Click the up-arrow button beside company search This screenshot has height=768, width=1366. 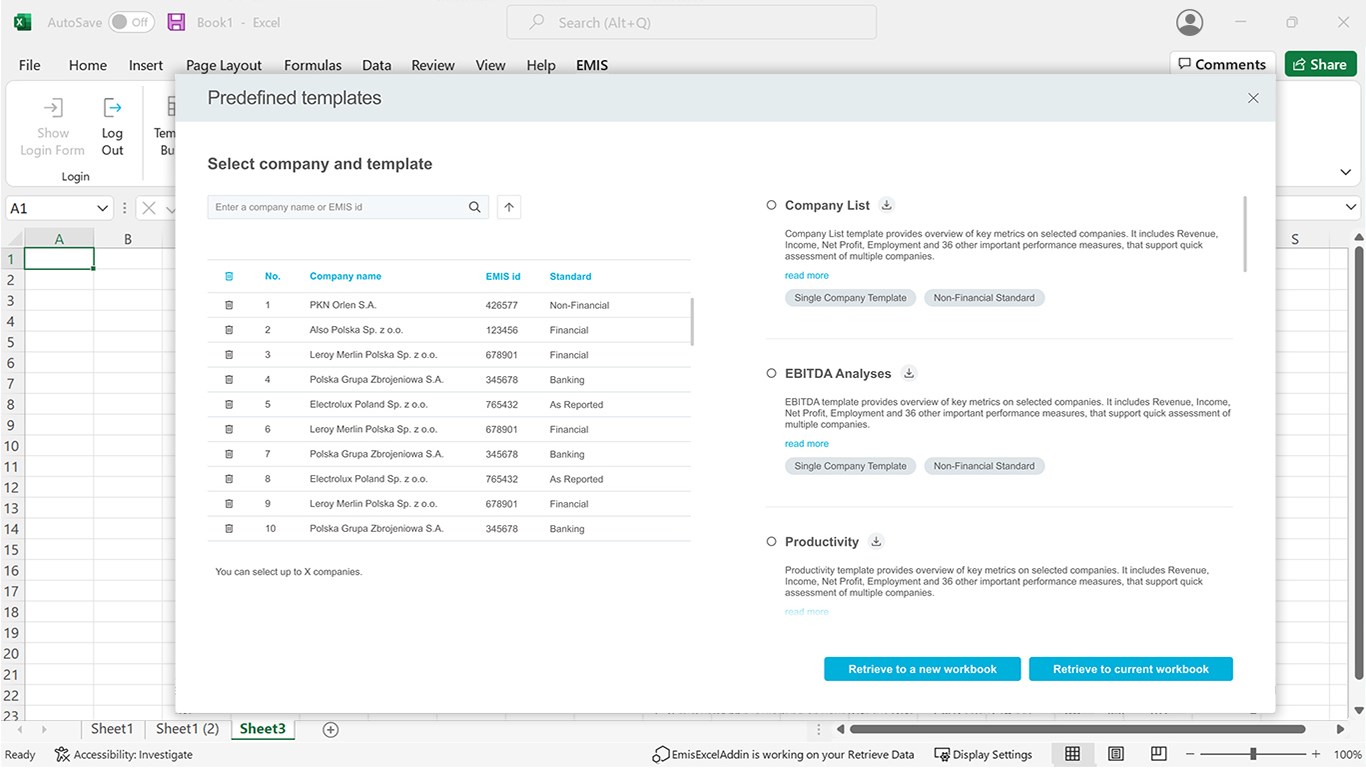[509, 207]
